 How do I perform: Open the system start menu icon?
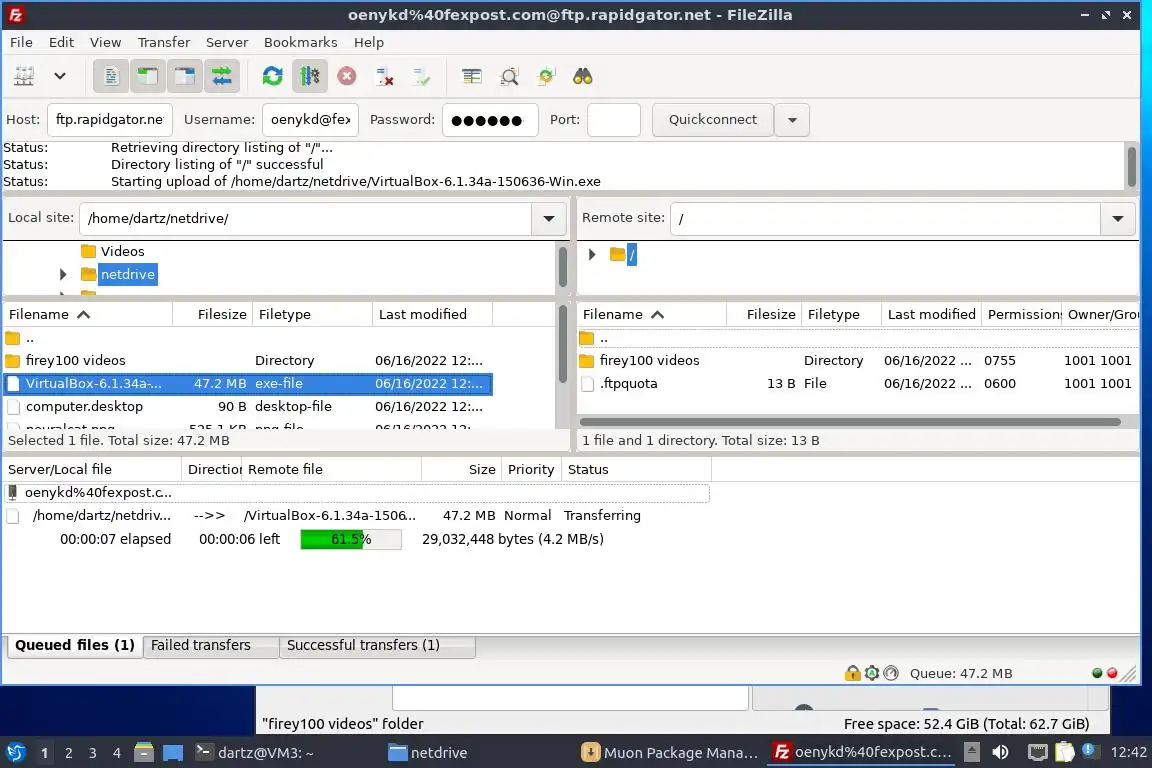(x=15, y=753)
